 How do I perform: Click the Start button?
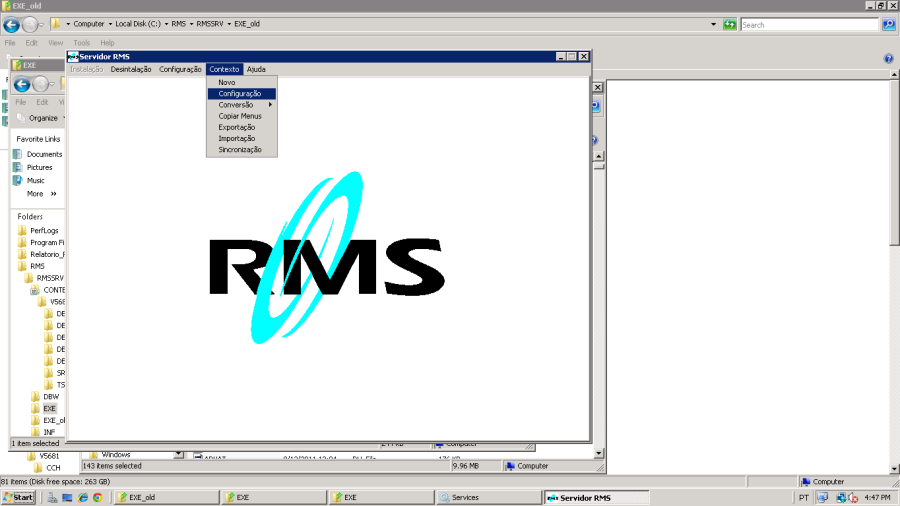coord(18,497)
